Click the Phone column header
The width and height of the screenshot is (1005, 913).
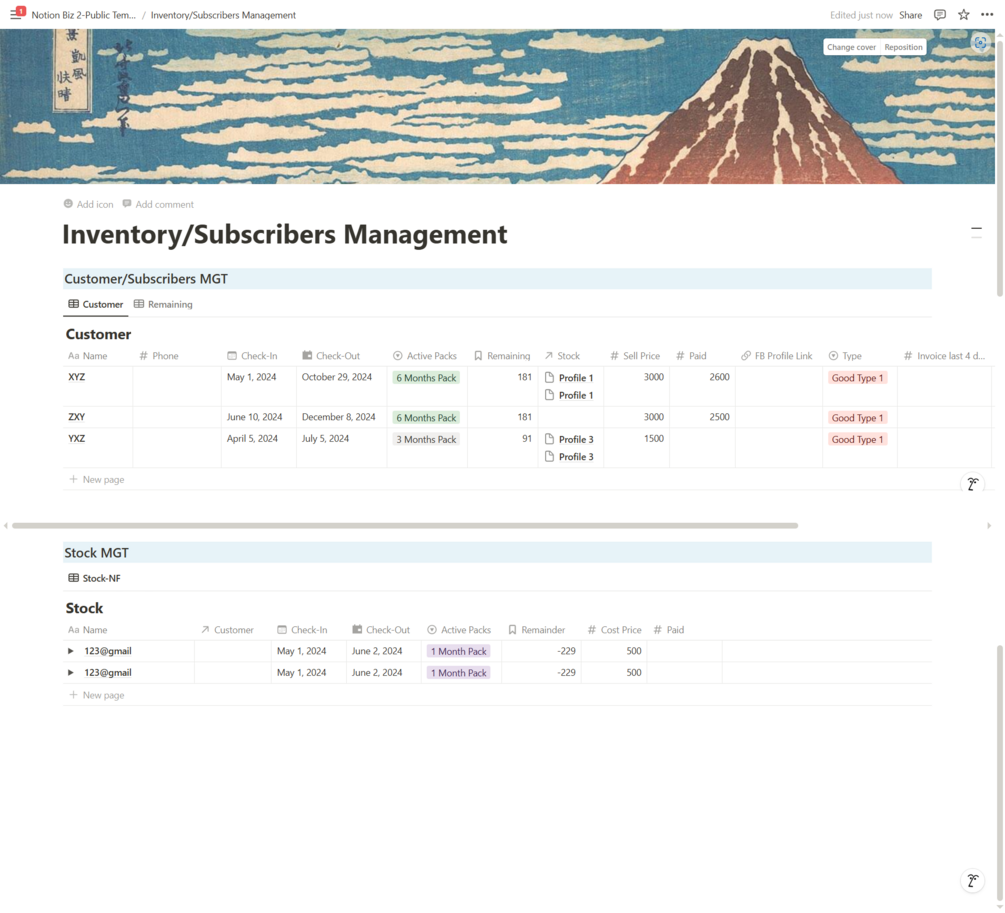[x=159, y=356]
